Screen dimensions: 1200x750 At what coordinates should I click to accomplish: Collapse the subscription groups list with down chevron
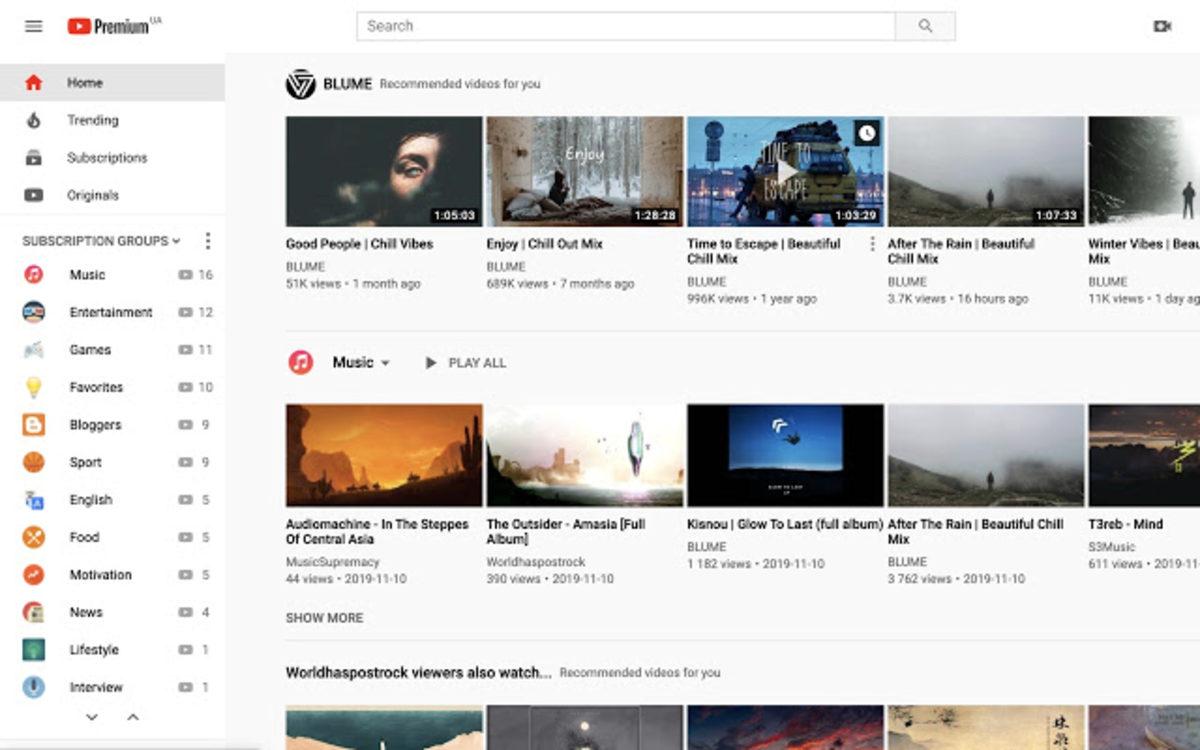point(91,717)
